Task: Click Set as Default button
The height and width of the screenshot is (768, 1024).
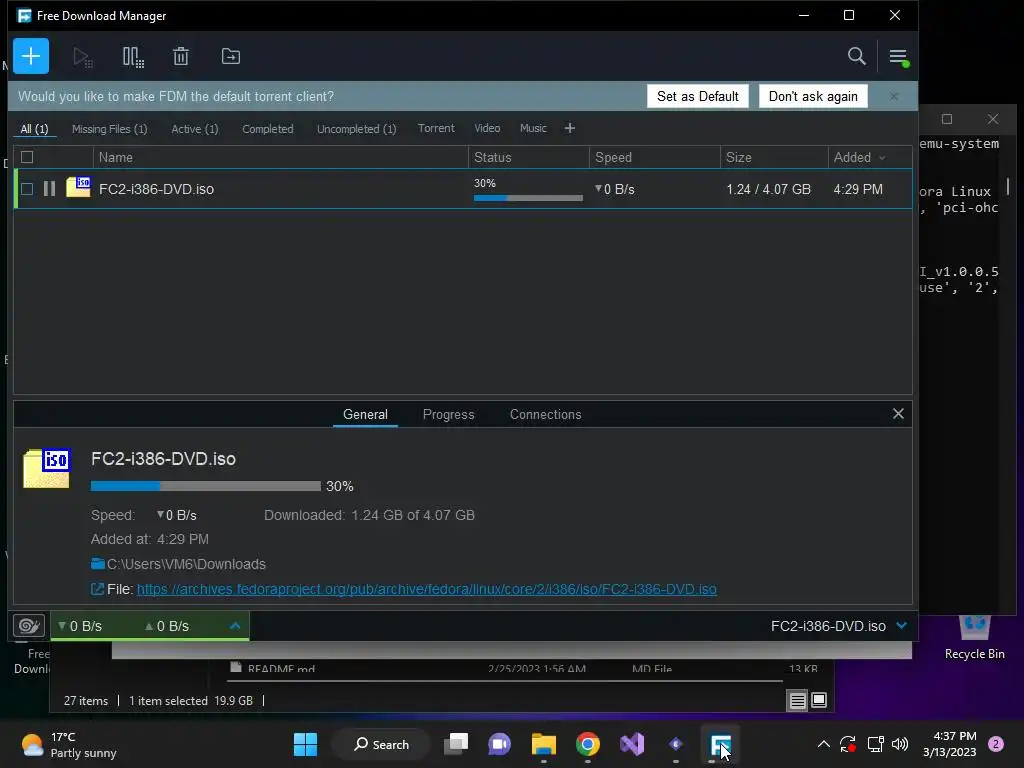Action: (697, 96)
